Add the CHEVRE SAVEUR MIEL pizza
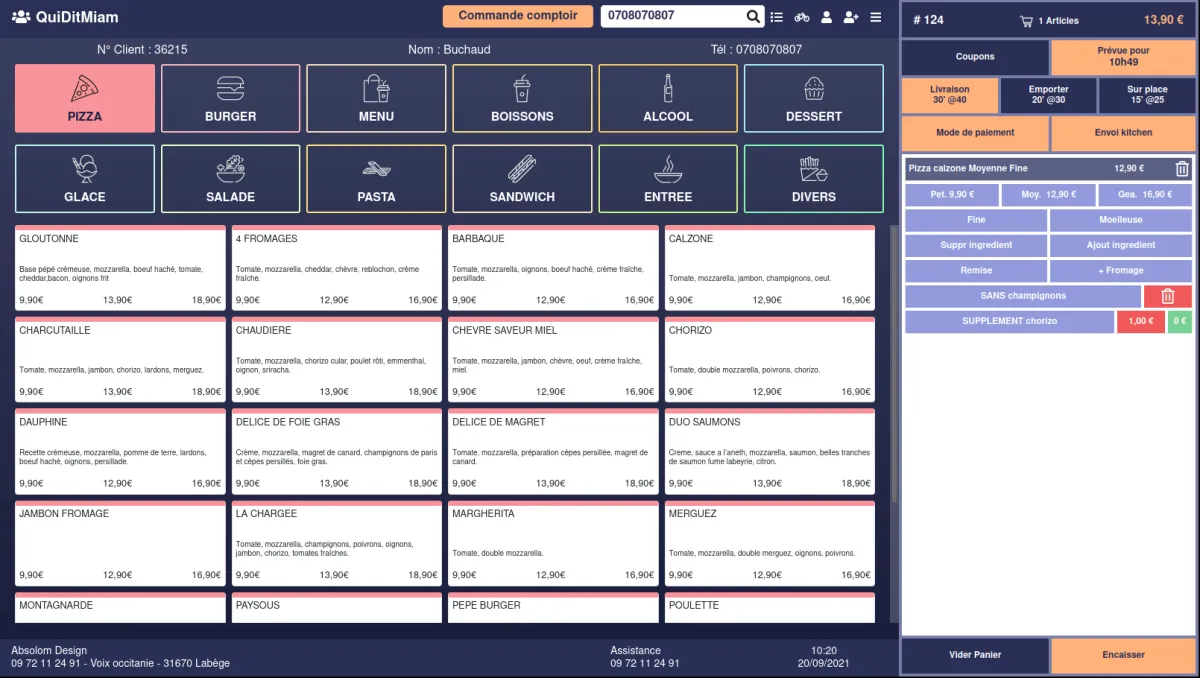 [x=553, y=360]
